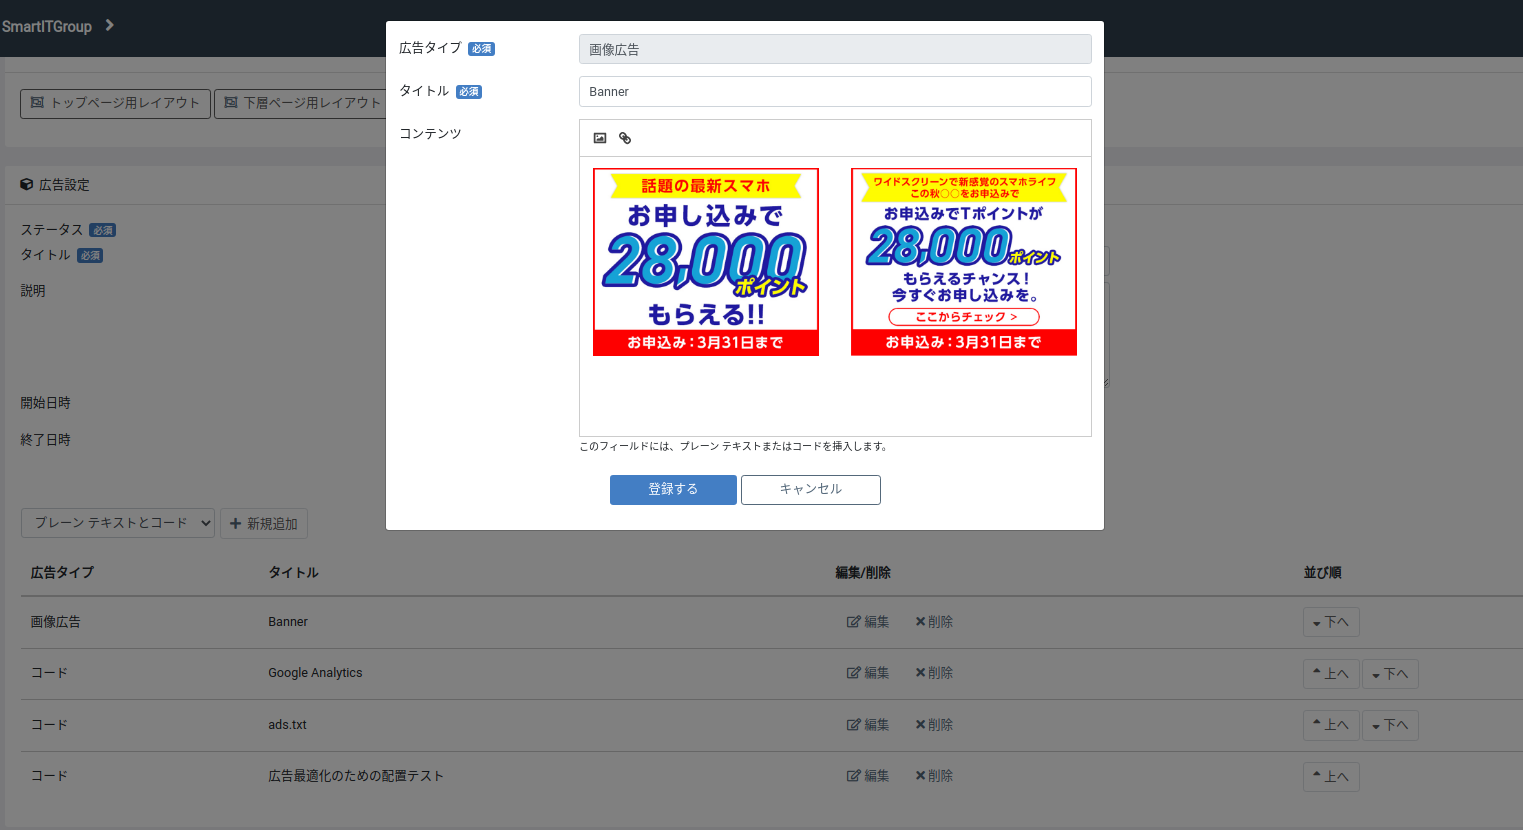Click the chevron next to SmartITGroup
The height and width of the screenshot is (830, 1523).
pos(109,25)
